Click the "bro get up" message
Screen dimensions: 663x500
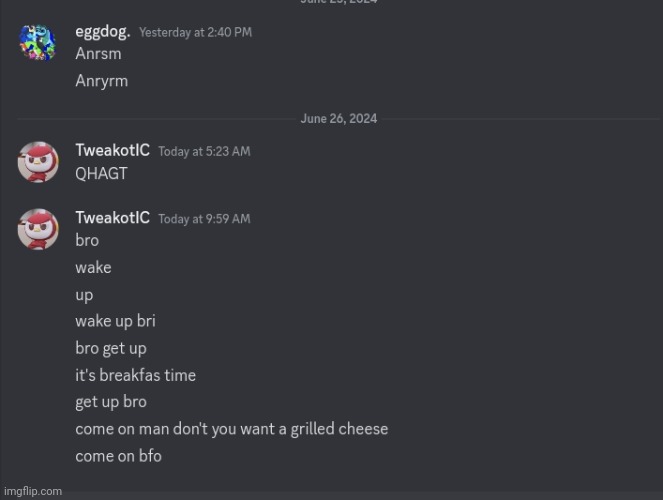pyautogui.click(x=110, y=348)
